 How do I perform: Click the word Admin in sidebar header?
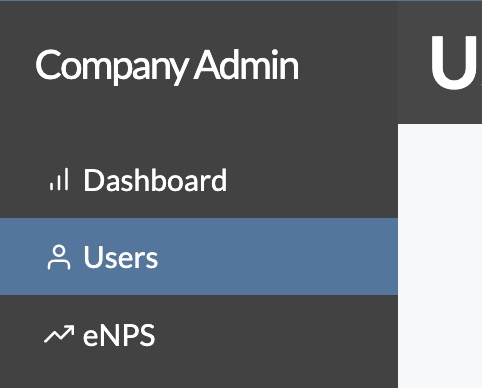(x=246, y=65)
